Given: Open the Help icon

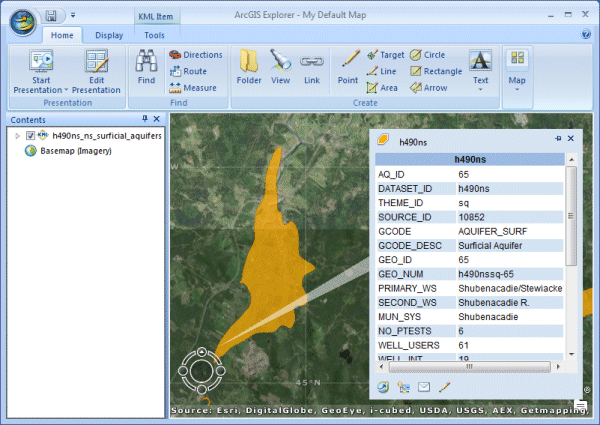Looking at the screenshot, I should click(586, 34).
